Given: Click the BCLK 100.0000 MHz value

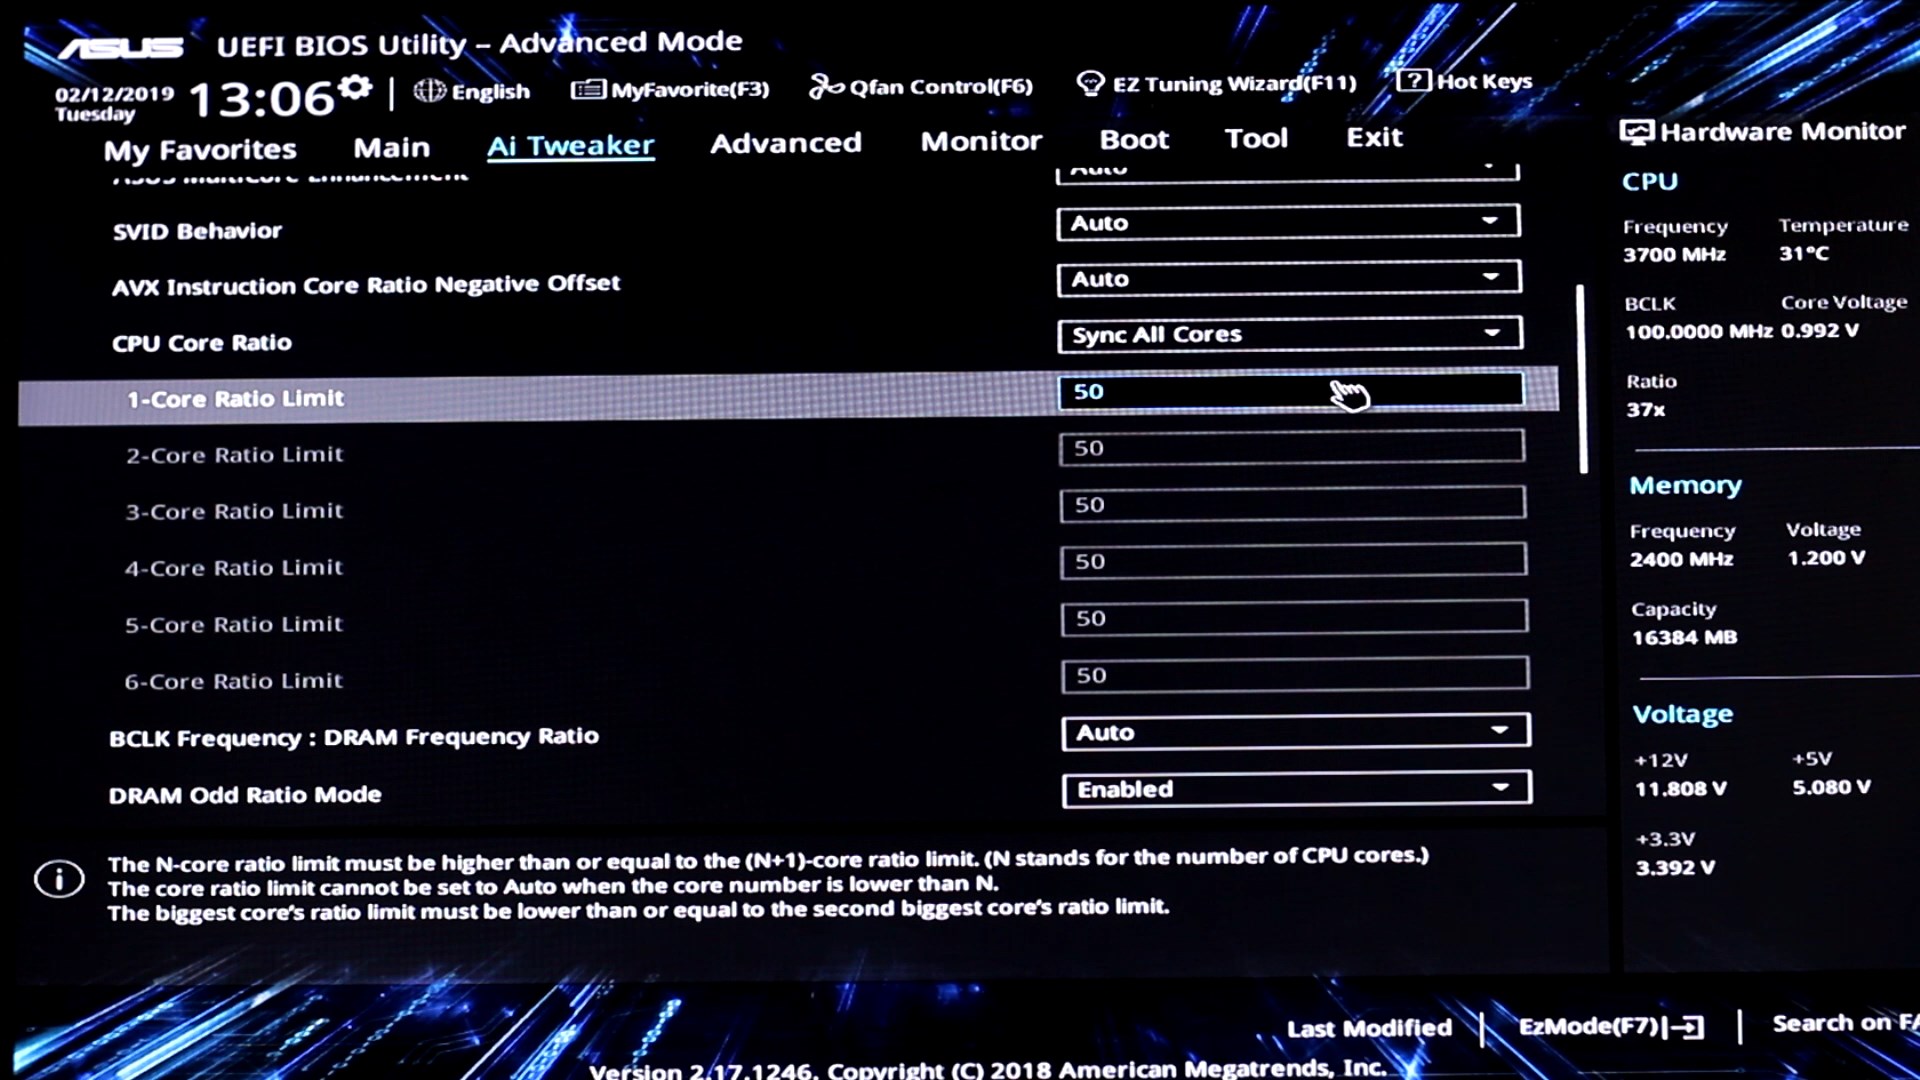Looking at the screenshot, I should click(1698, 331).
